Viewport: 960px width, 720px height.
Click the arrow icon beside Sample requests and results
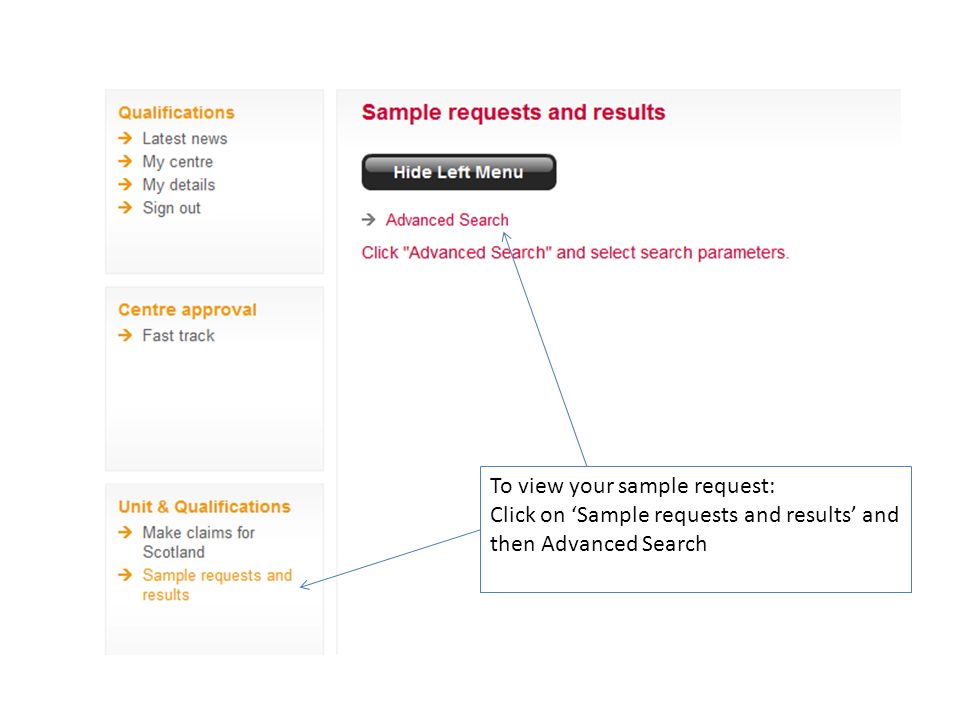click(x=125, y=575)
